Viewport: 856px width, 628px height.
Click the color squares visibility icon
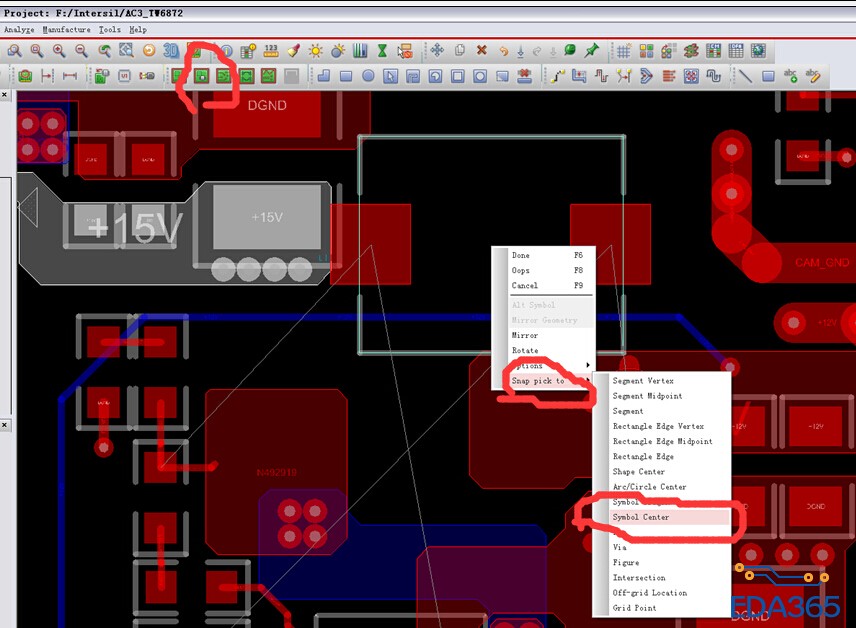point(646,51)
